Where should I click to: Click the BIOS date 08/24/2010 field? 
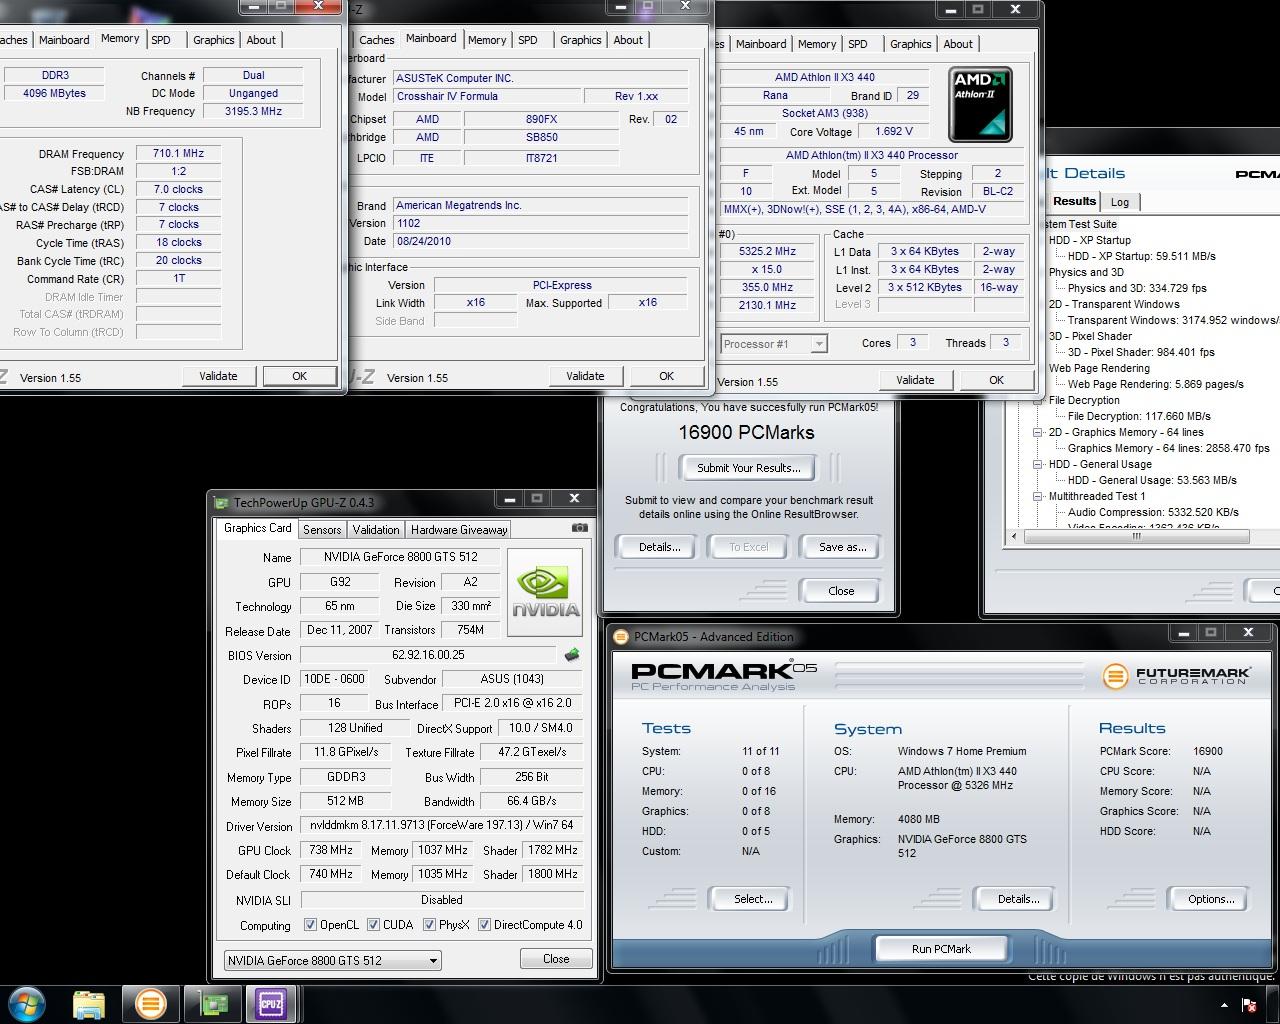pyautogui.click(x=540, y=241)
